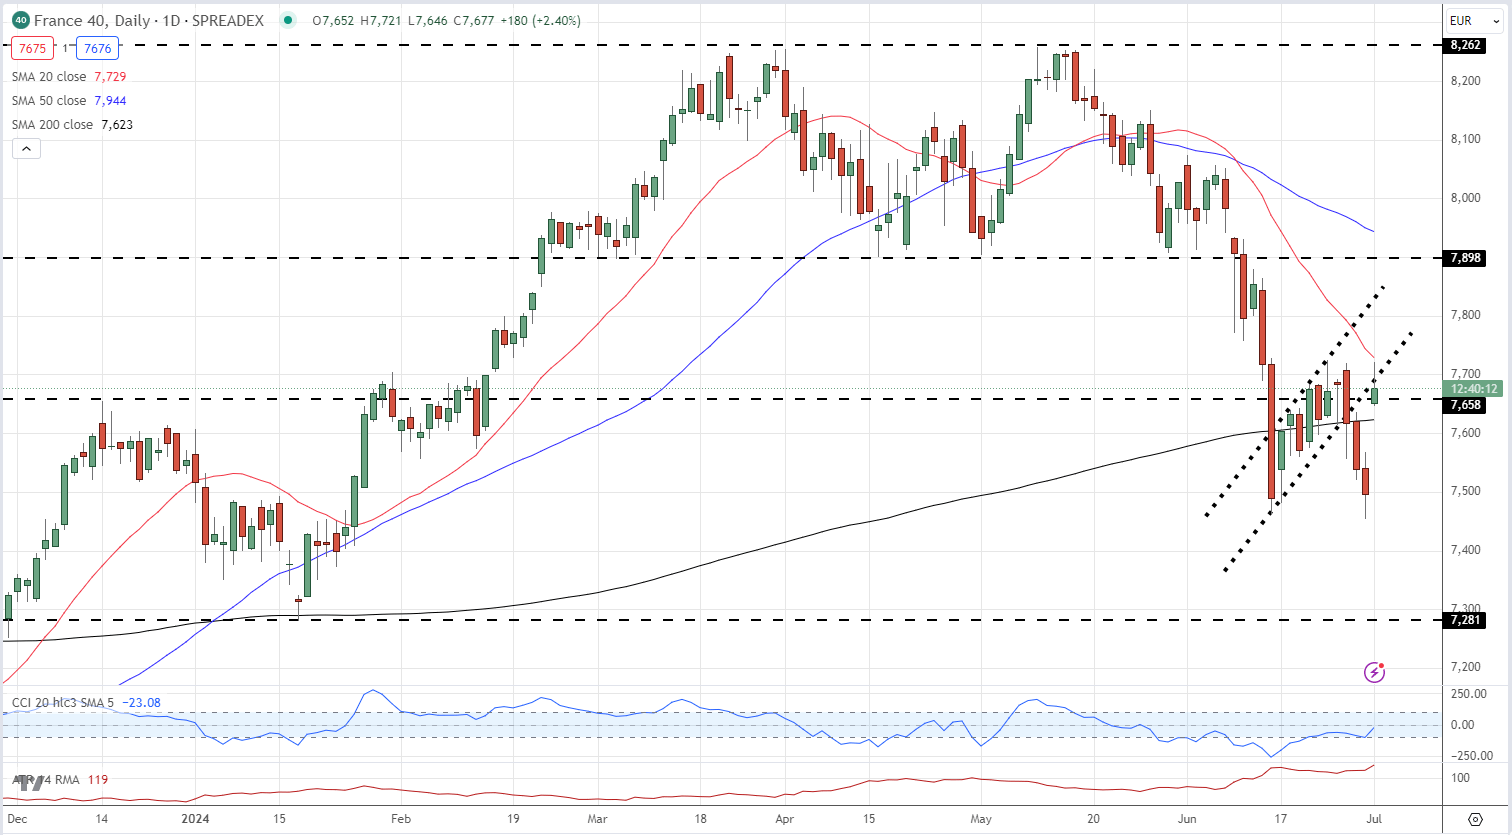Screen dimensions: 1512x835
Task: Click the SMA 50 value 7,944
Action: [x=110, y=101]
